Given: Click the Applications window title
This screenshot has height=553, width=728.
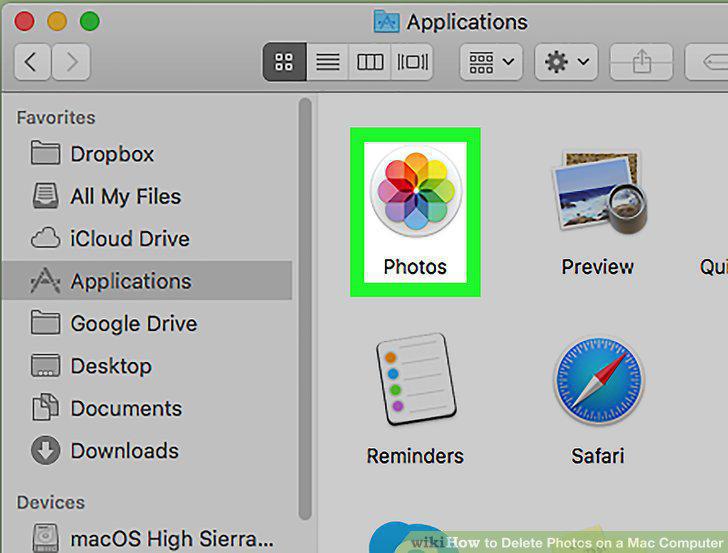Looking at the screenshot, I should (467, 22).
